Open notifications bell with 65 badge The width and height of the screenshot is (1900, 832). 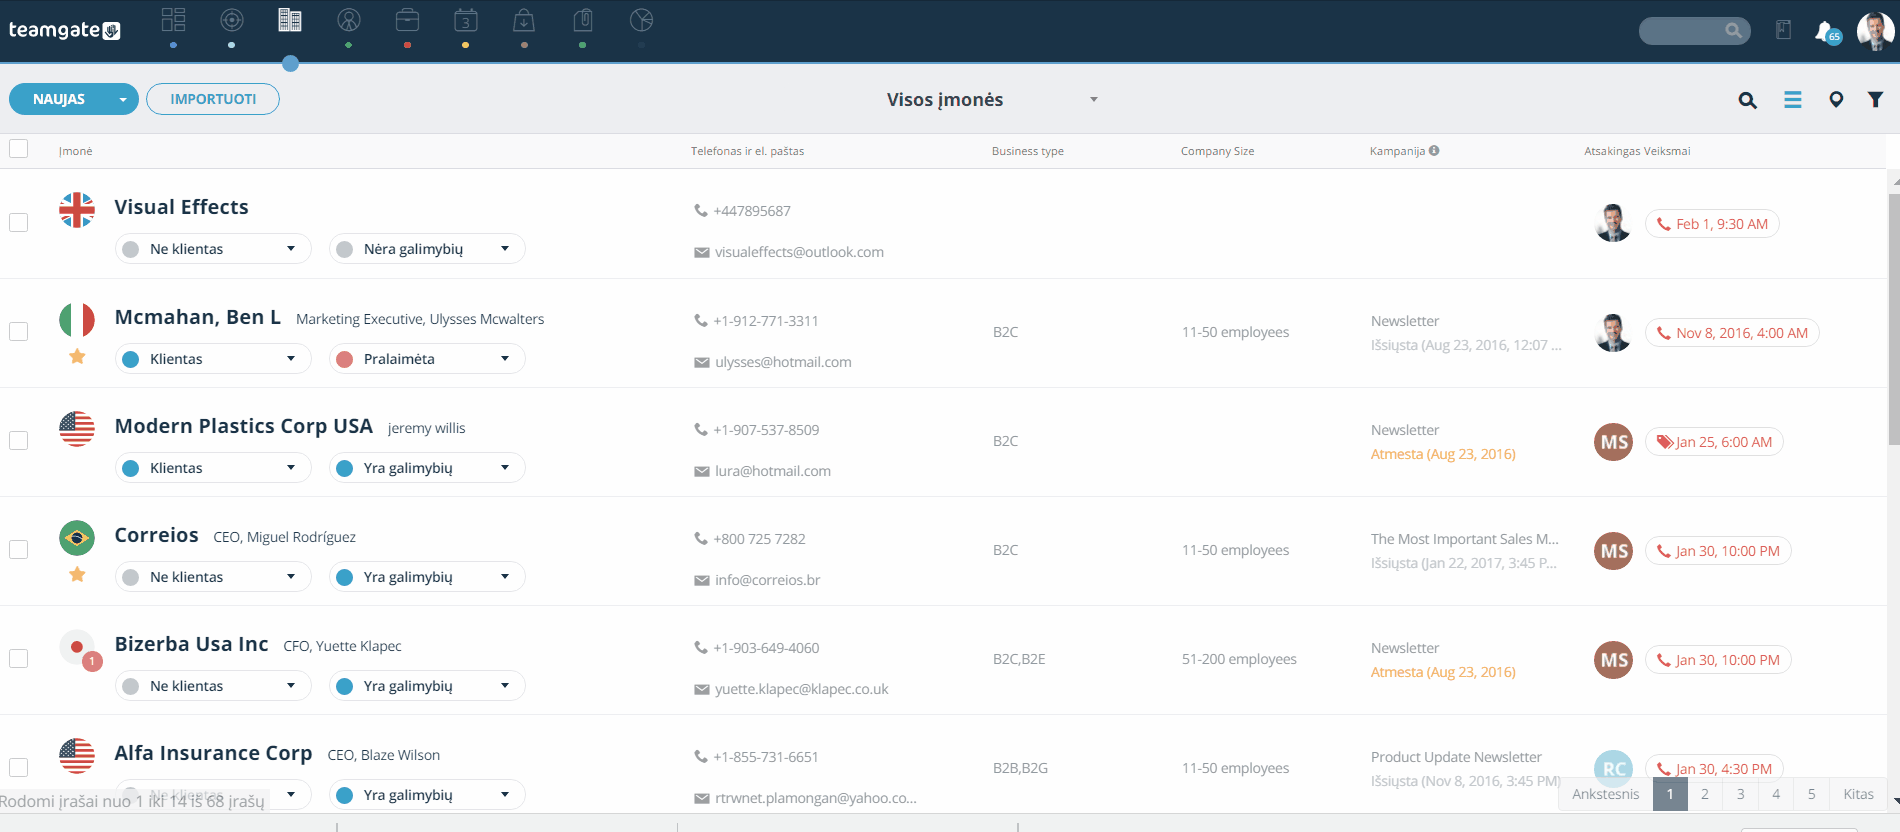coord(1827,32)
